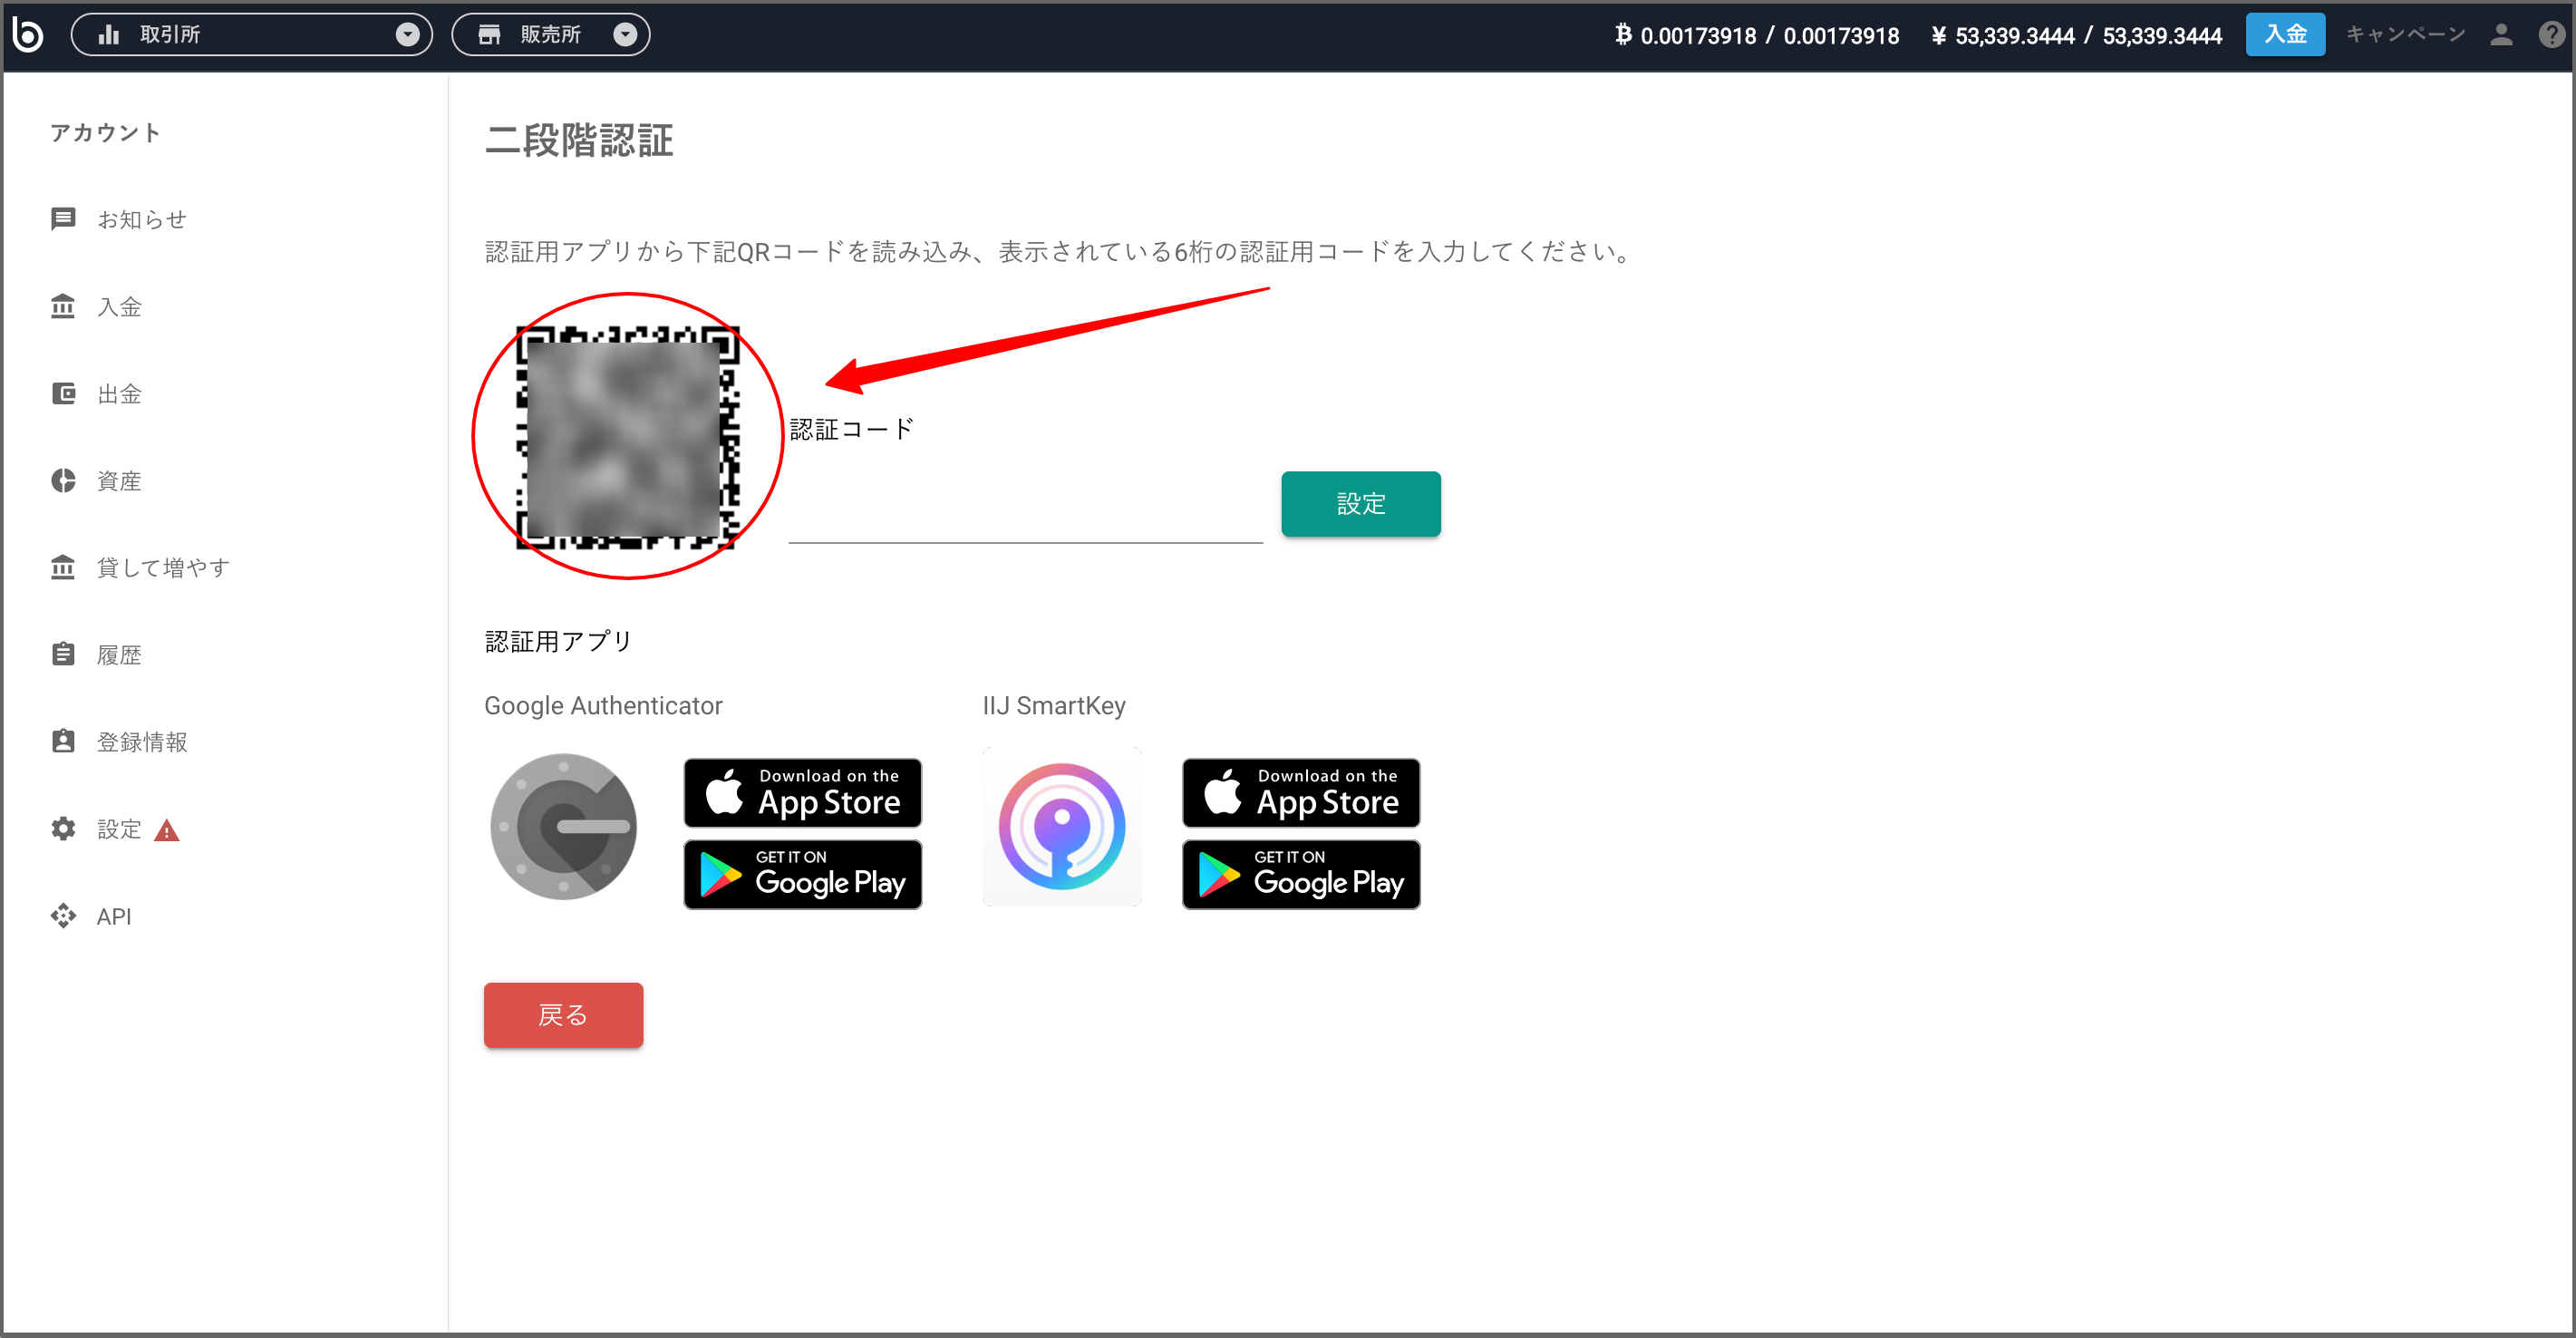Screen dimensions: 2576x1338
Task: Expand the 取引所 arrow button
Action: (x=407, y=35)
